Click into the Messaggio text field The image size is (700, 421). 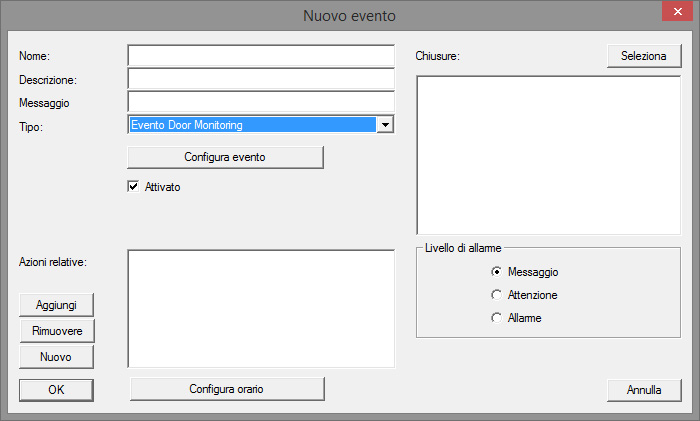point(261,102)
